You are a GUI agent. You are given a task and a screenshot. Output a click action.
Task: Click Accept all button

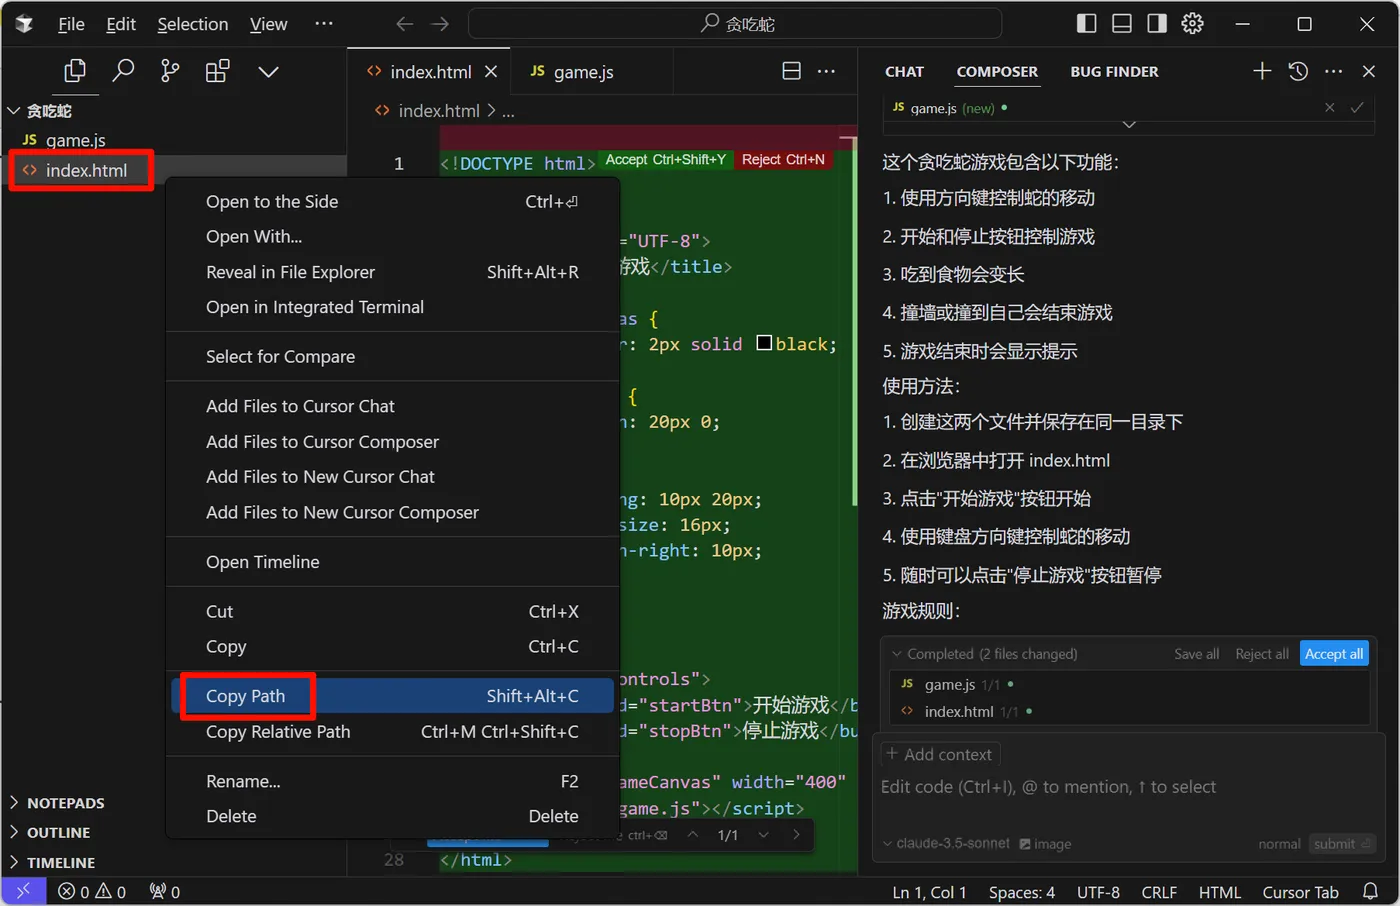point(1334,654)
